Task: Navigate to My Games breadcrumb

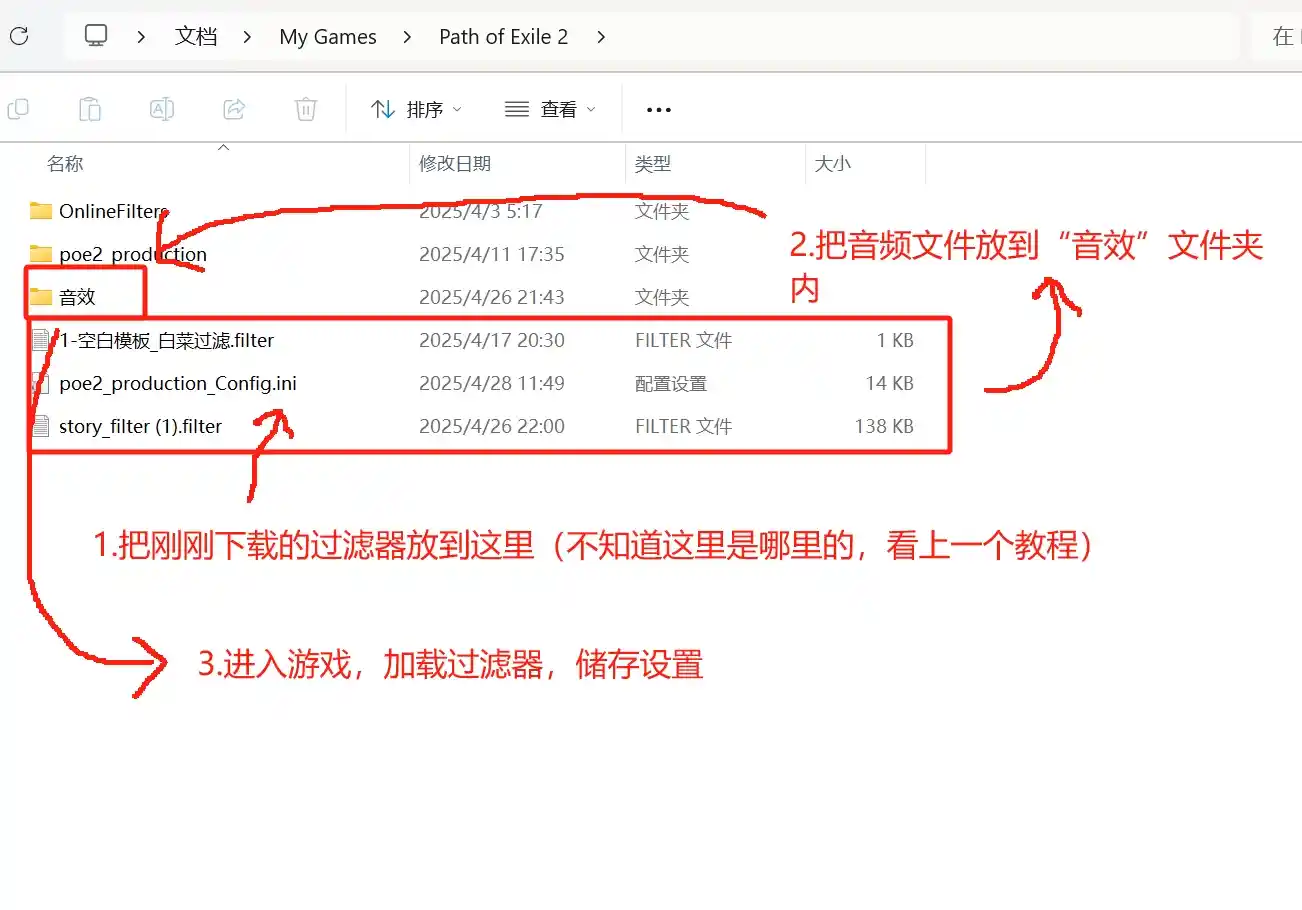Action: click(x=328, y=37)
